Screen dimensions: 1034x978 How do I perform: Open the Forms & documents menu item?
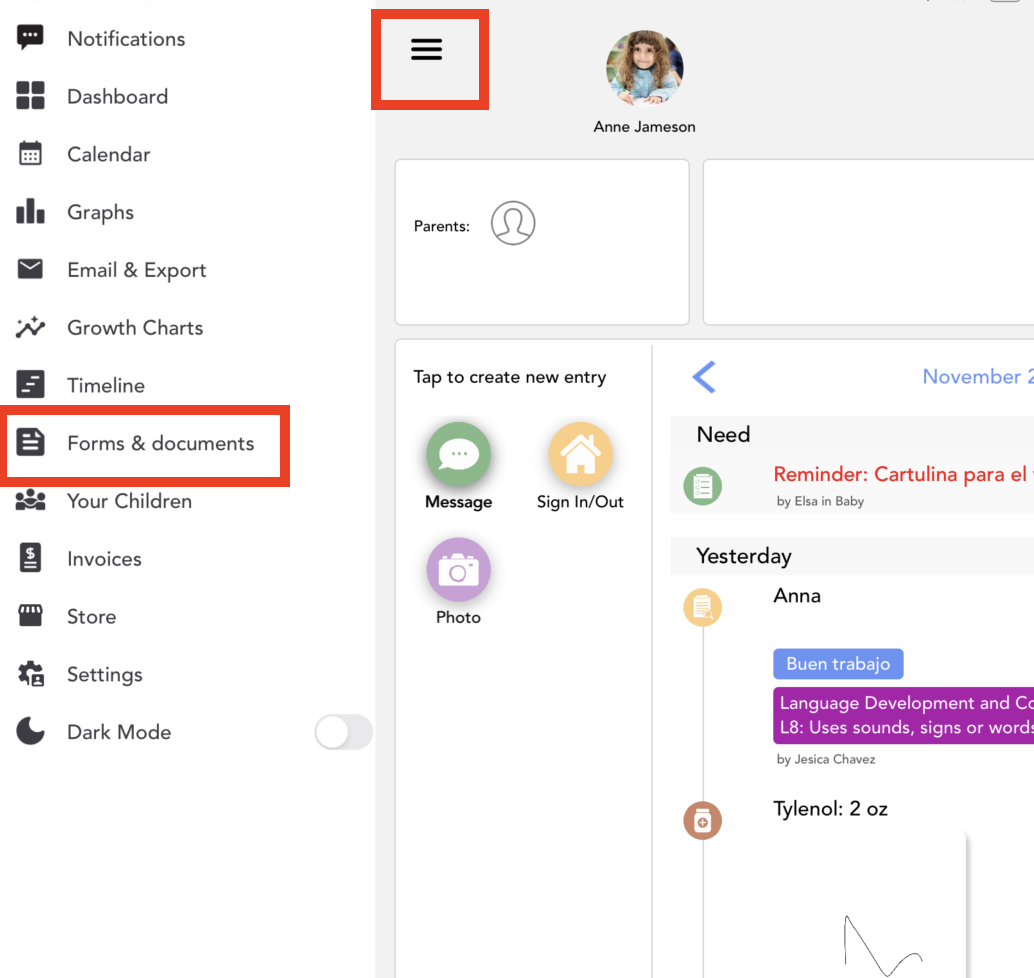[x=160, y=443]
